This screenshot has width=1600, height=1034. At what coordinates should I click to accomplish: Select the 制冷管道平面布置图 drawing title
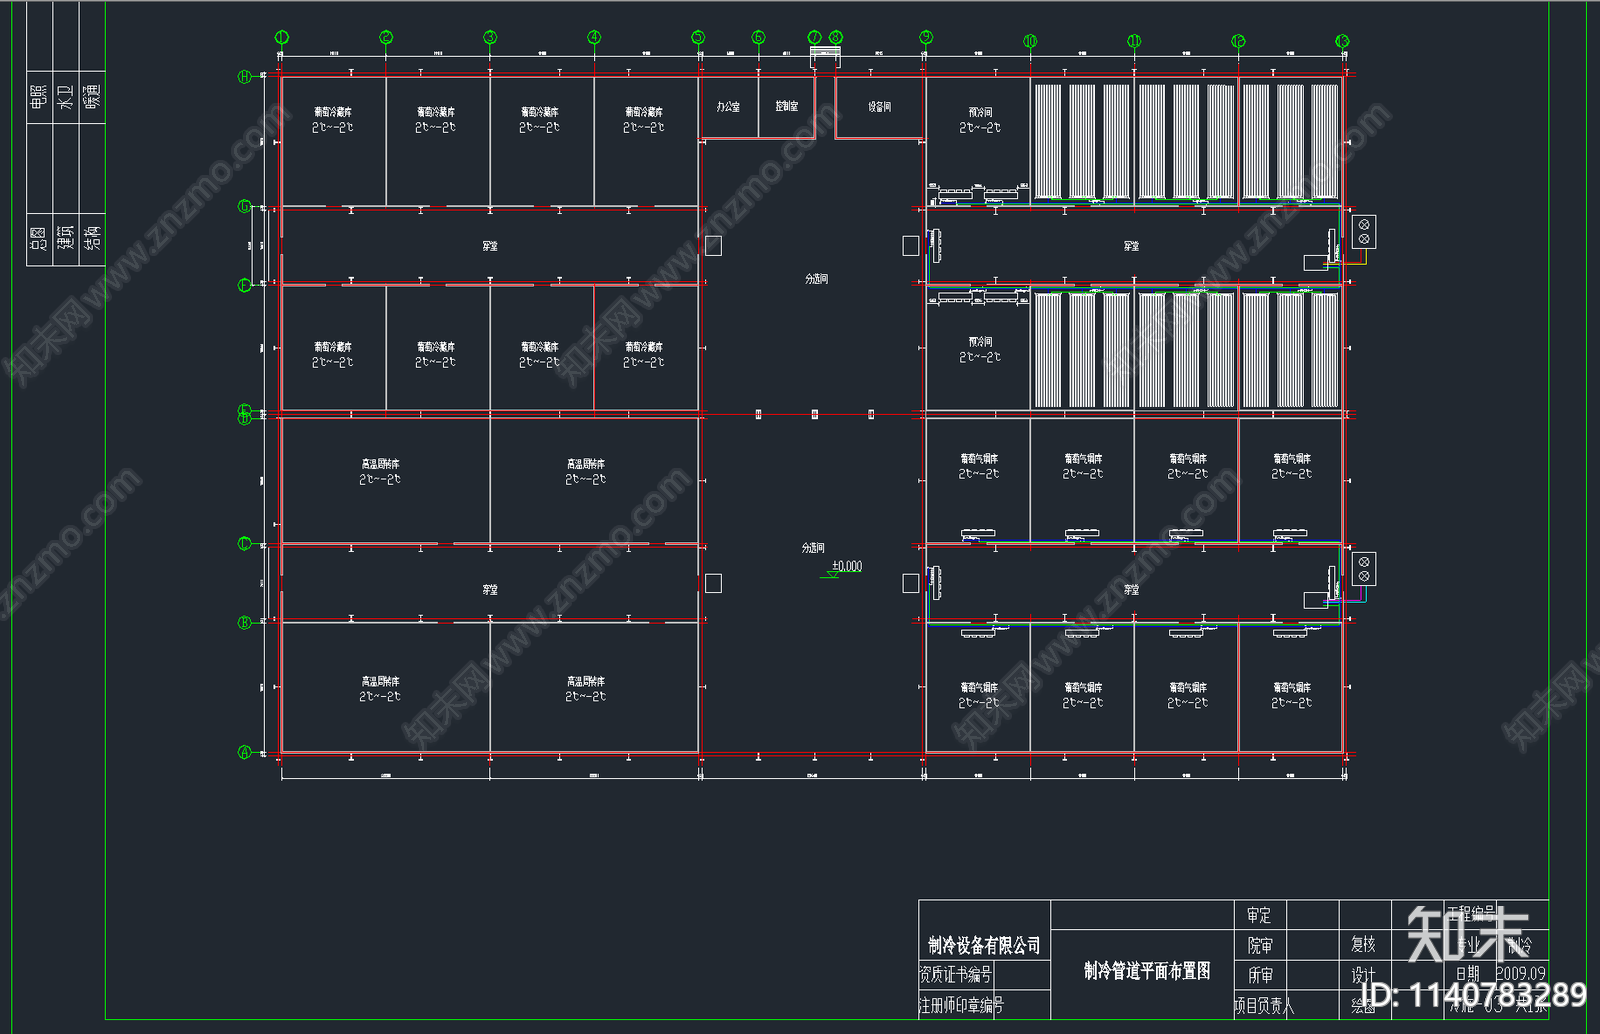[1147, 971]
